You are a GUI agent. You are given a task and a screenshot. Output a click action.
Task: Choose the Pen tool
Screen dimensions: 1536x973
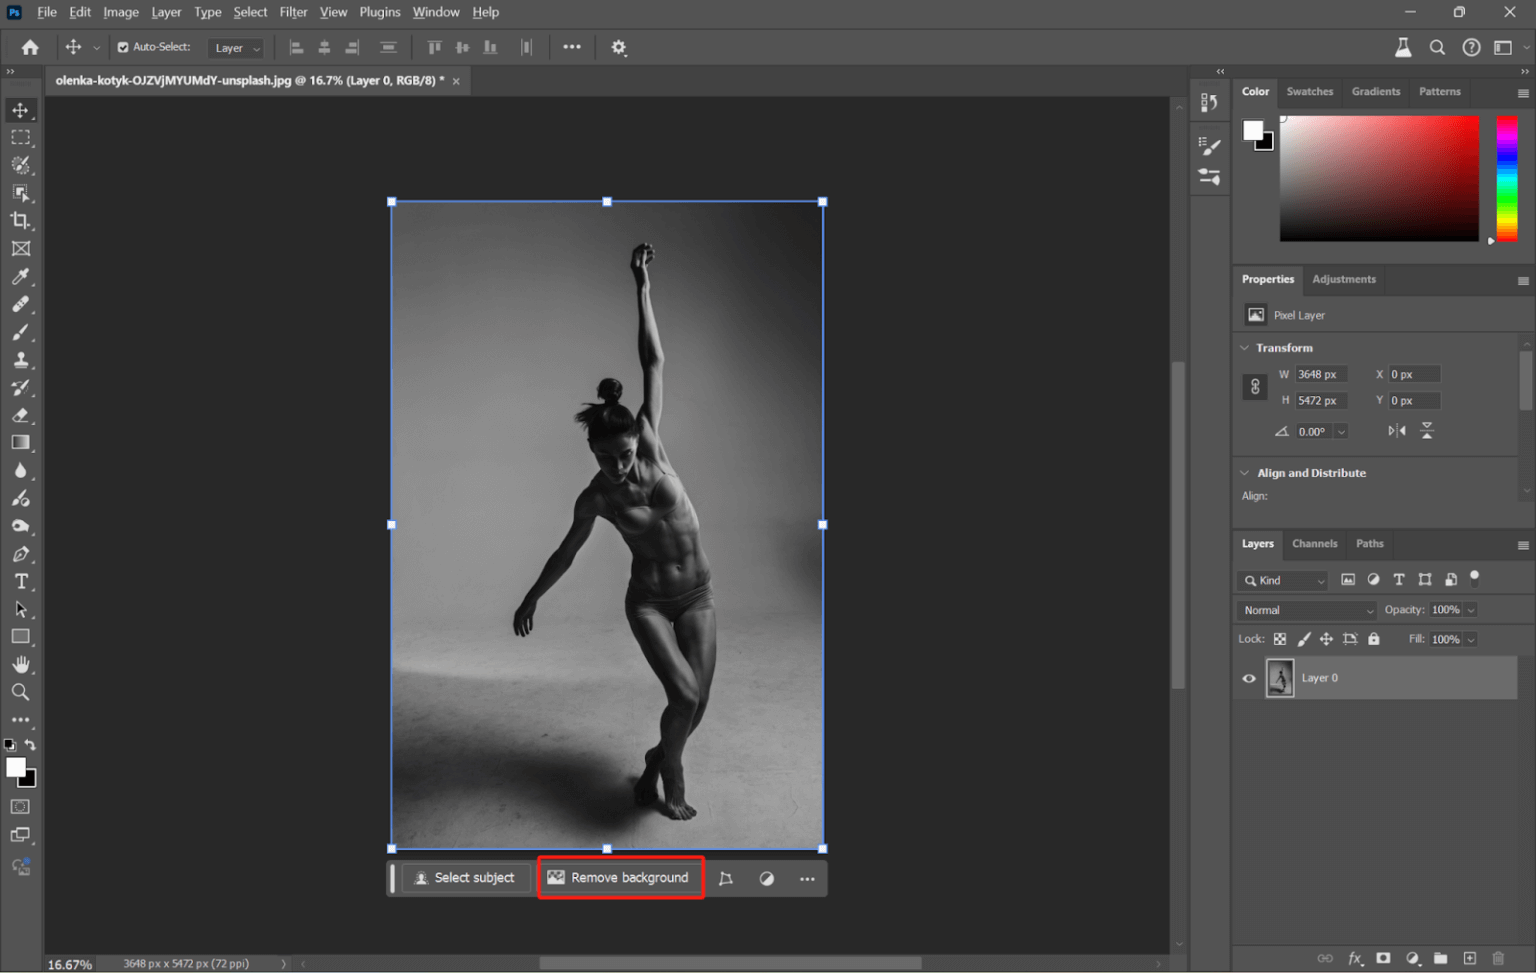tap(20, 554)
